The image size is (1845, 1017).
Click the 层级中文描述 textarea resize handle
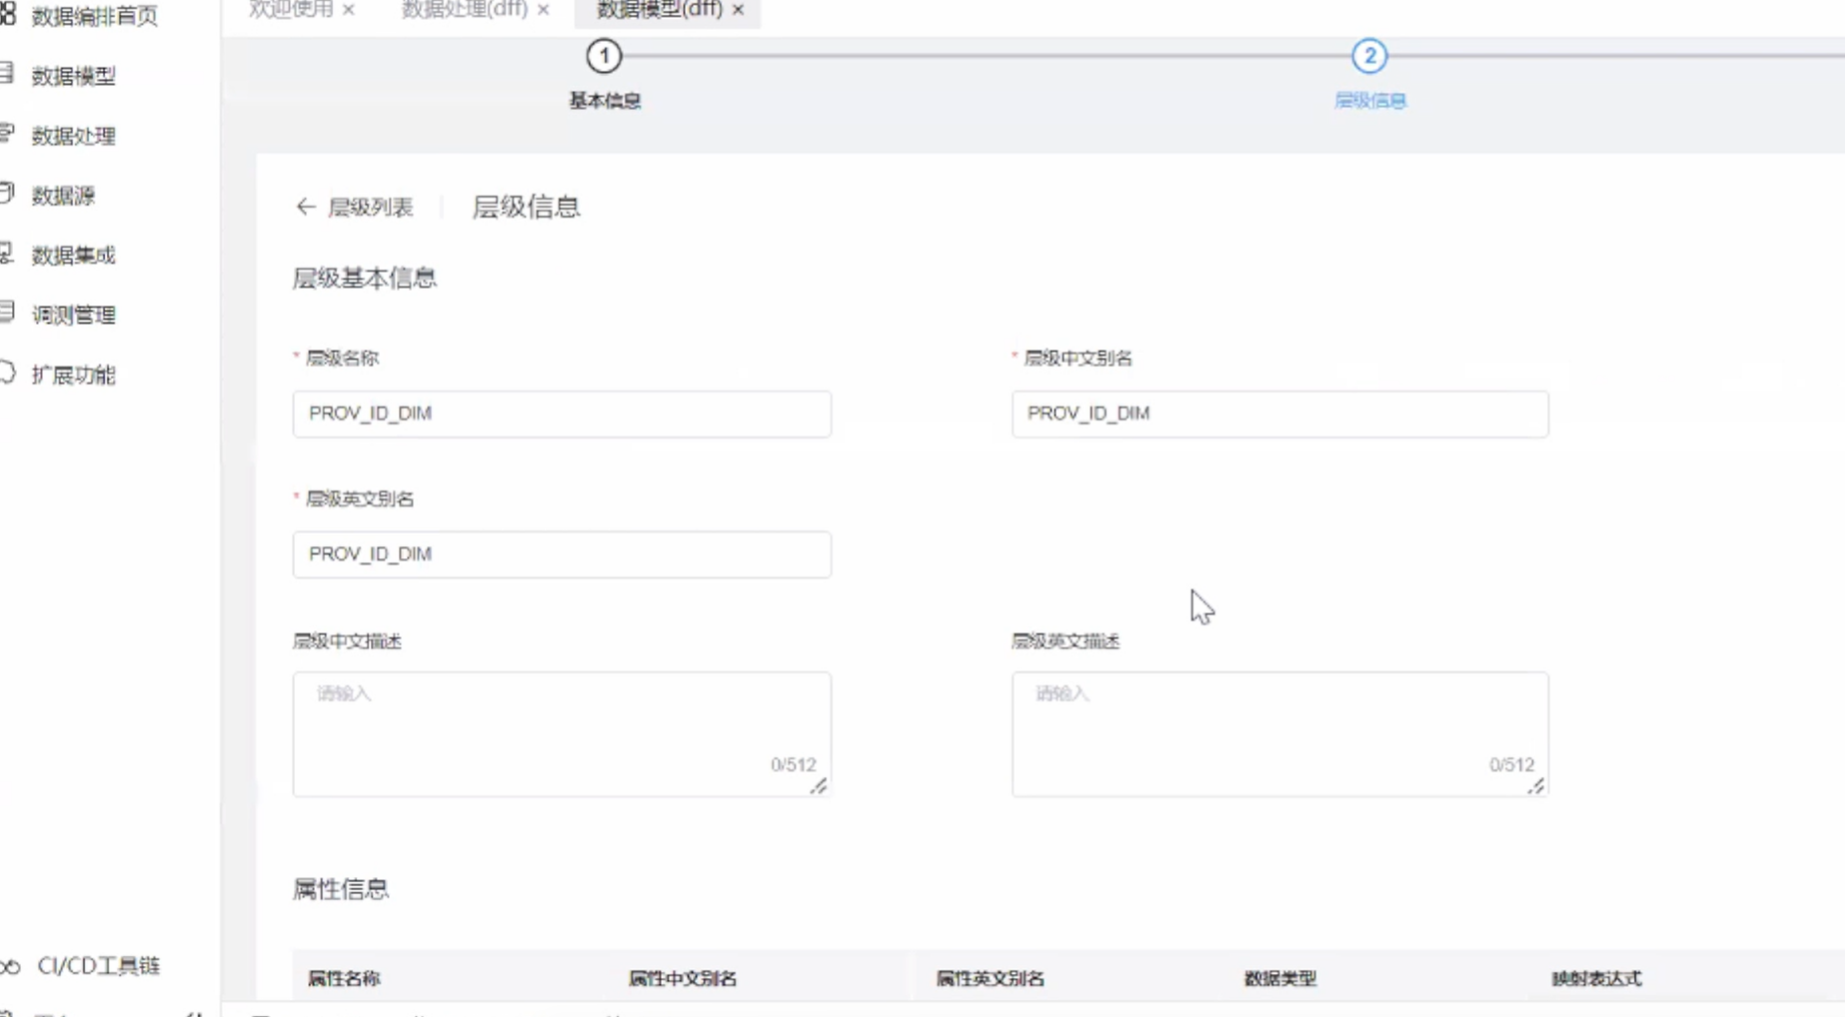(819, 787)
